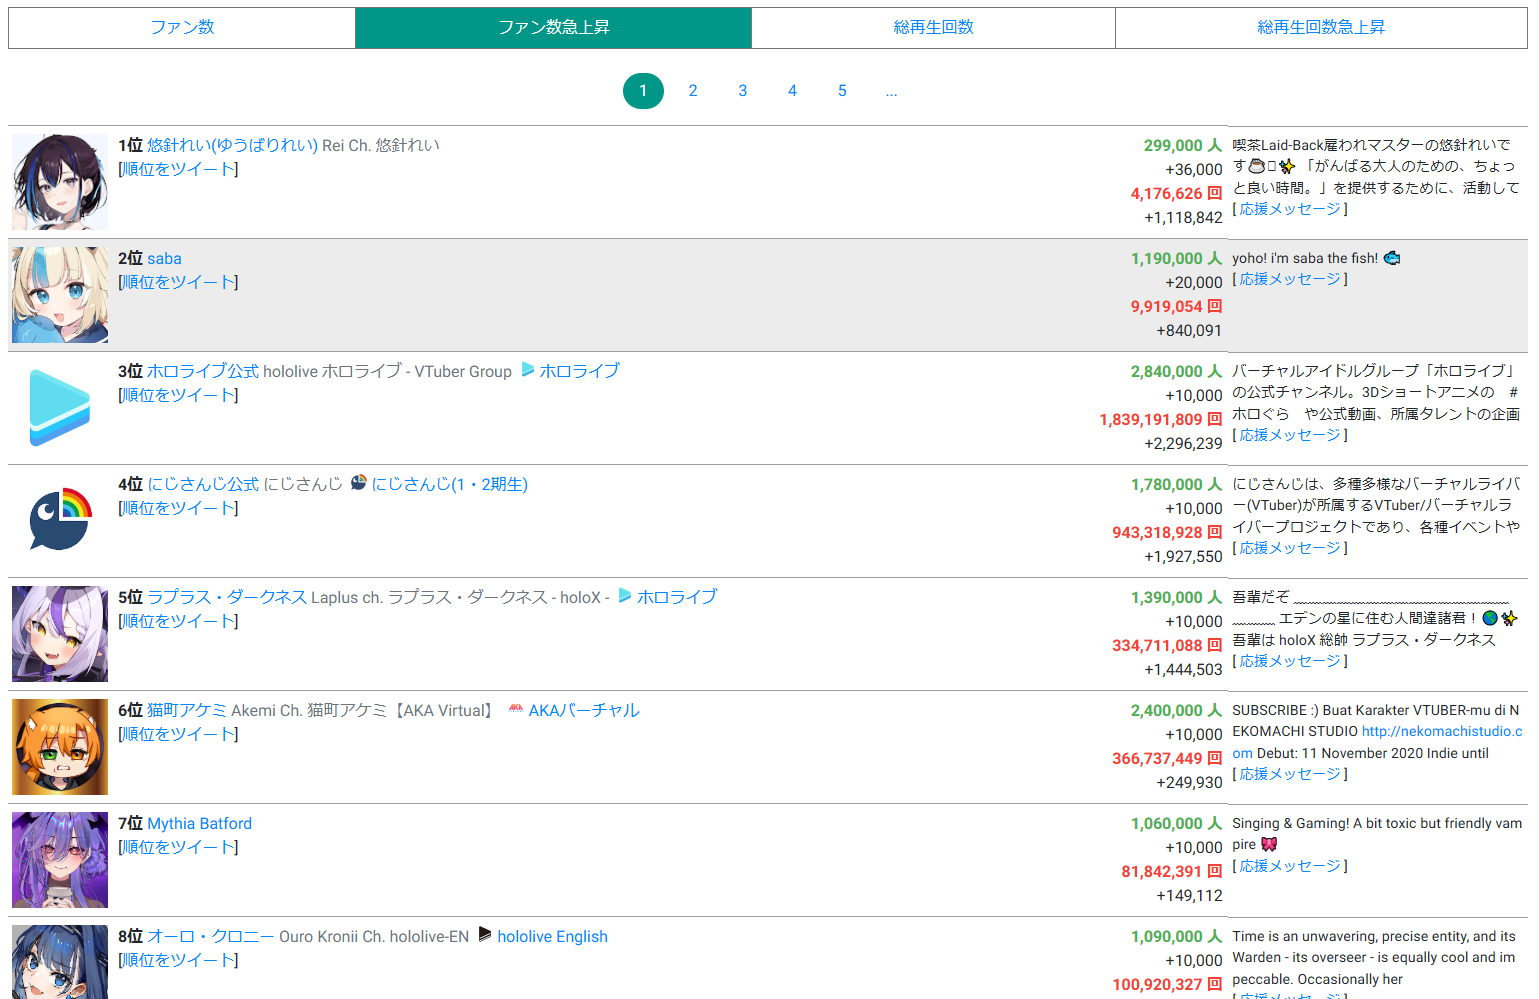1539x999 pixels.
Task: Click the view increase +1,118,842
Action: [x=1183, y=217]
